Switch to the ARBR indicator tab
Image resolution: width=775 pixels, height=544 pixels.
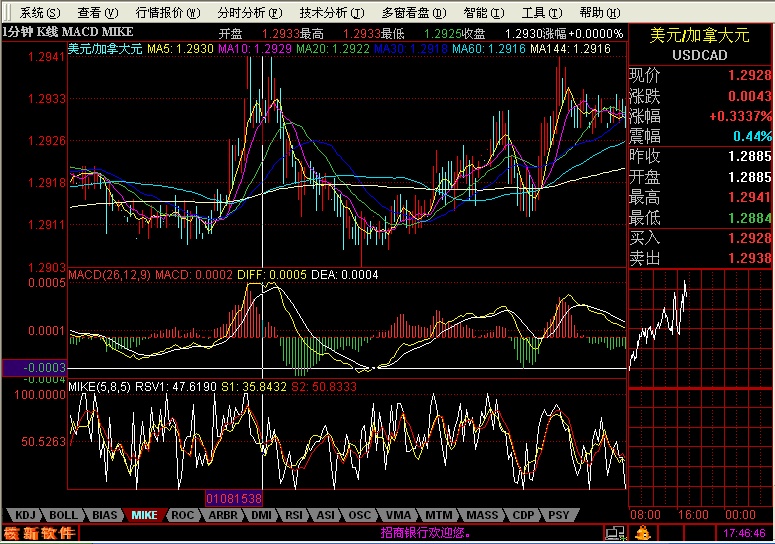tap(223, 515)
